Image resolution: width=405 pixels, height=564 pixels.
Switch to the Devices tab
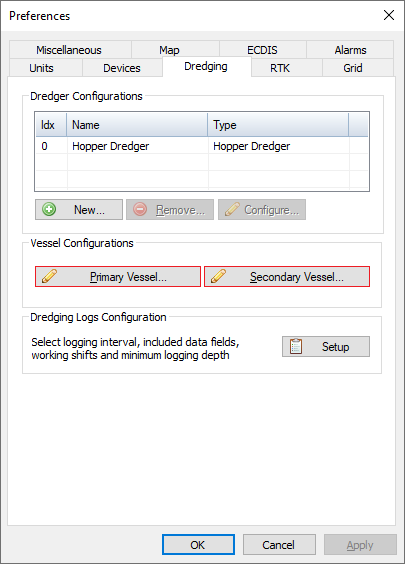(122, 68)
